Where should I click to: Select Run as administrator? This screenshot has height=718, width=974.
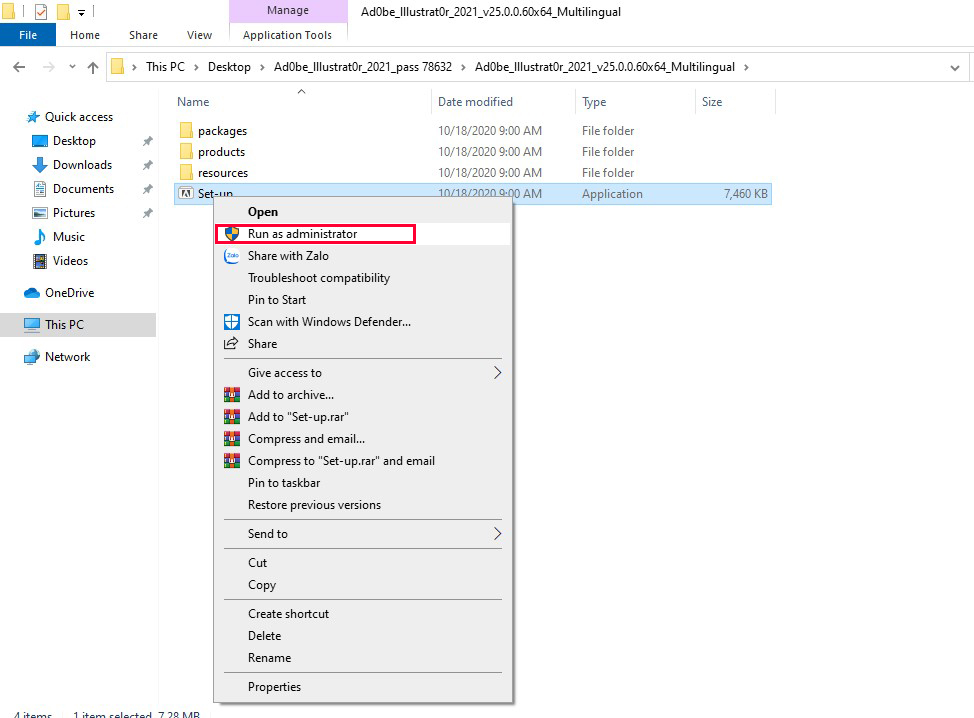[302, 234]
